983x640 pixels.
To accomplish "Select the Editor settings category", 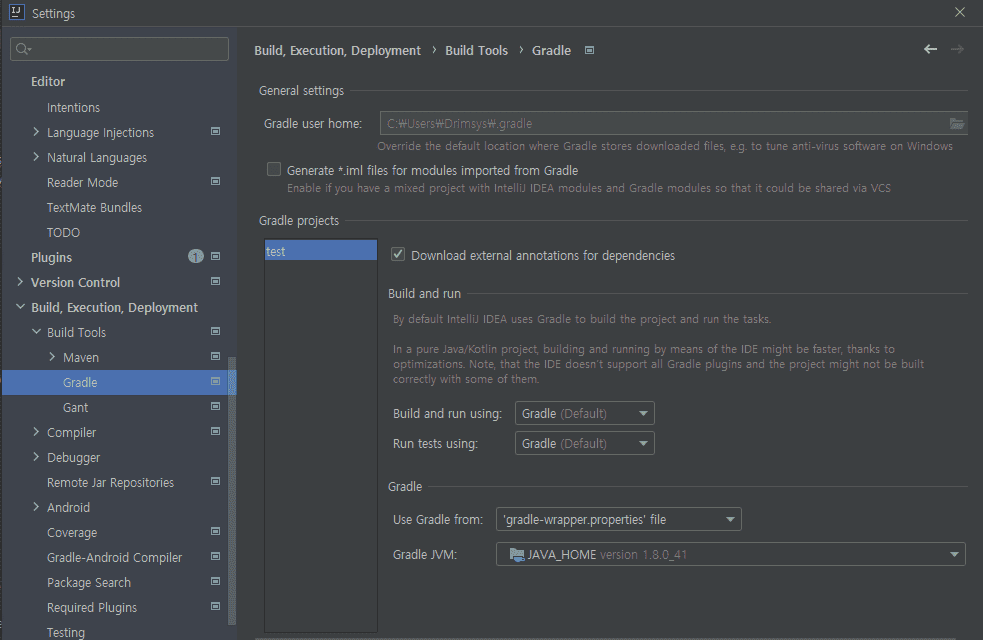I will coord(48,81).
